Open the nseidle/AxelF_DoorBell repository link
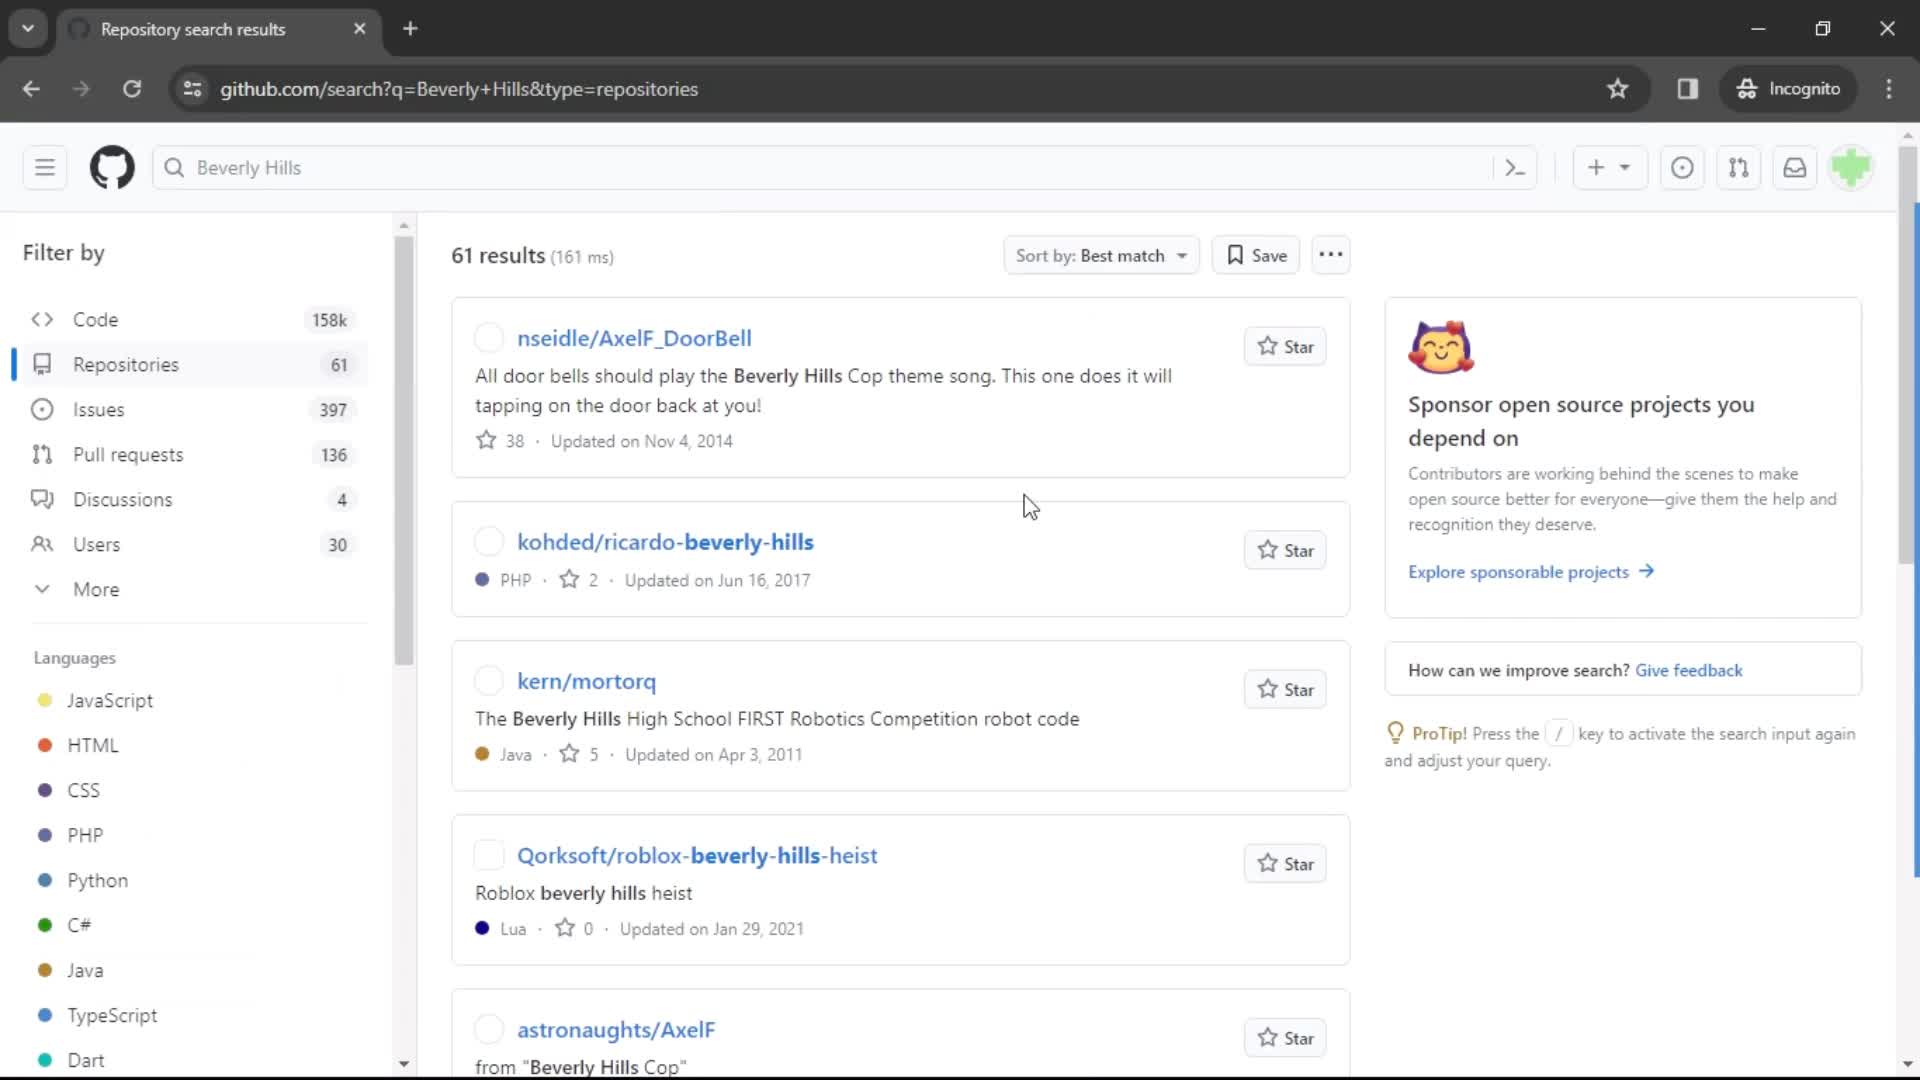 tap(634, 338)
